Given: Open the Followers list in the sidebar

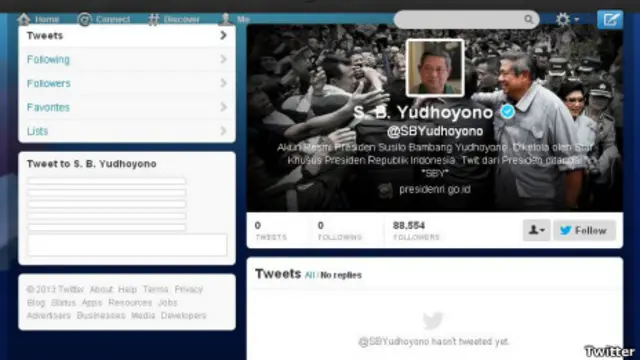Looking at the screenshot, I should click(x=127, y=83).
